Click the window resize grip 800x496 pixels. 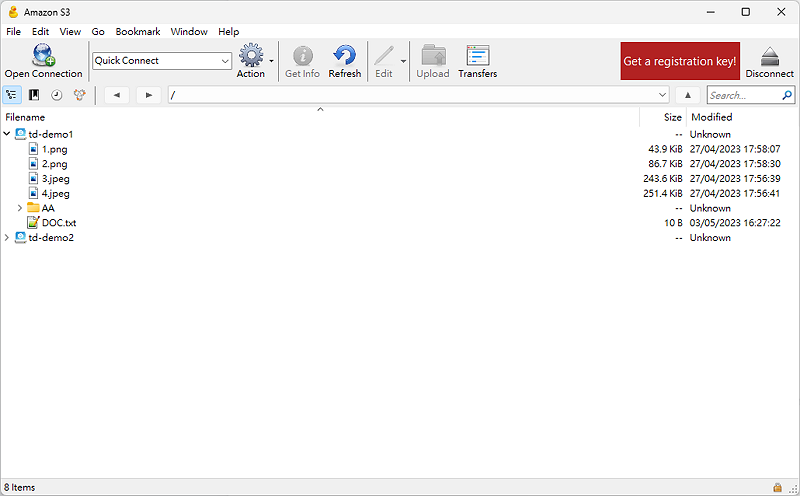[x=792, y=489]
